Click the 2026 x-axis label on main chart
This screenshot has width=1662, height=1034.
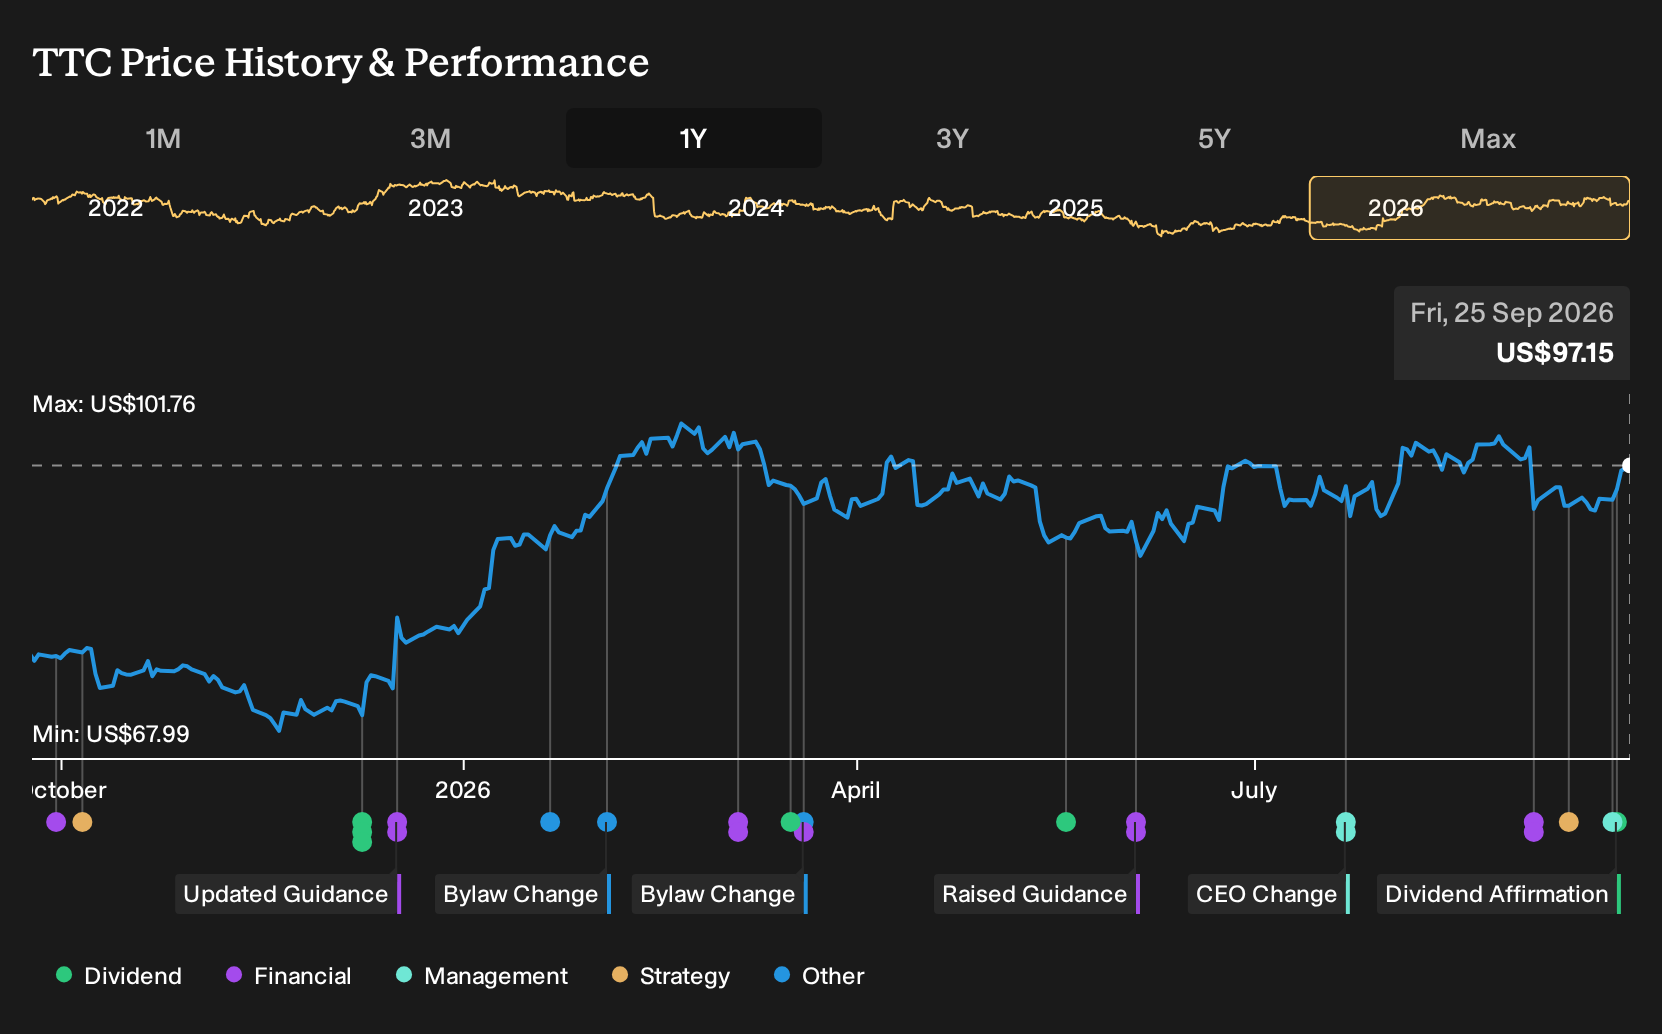click(x=463, y=790)
